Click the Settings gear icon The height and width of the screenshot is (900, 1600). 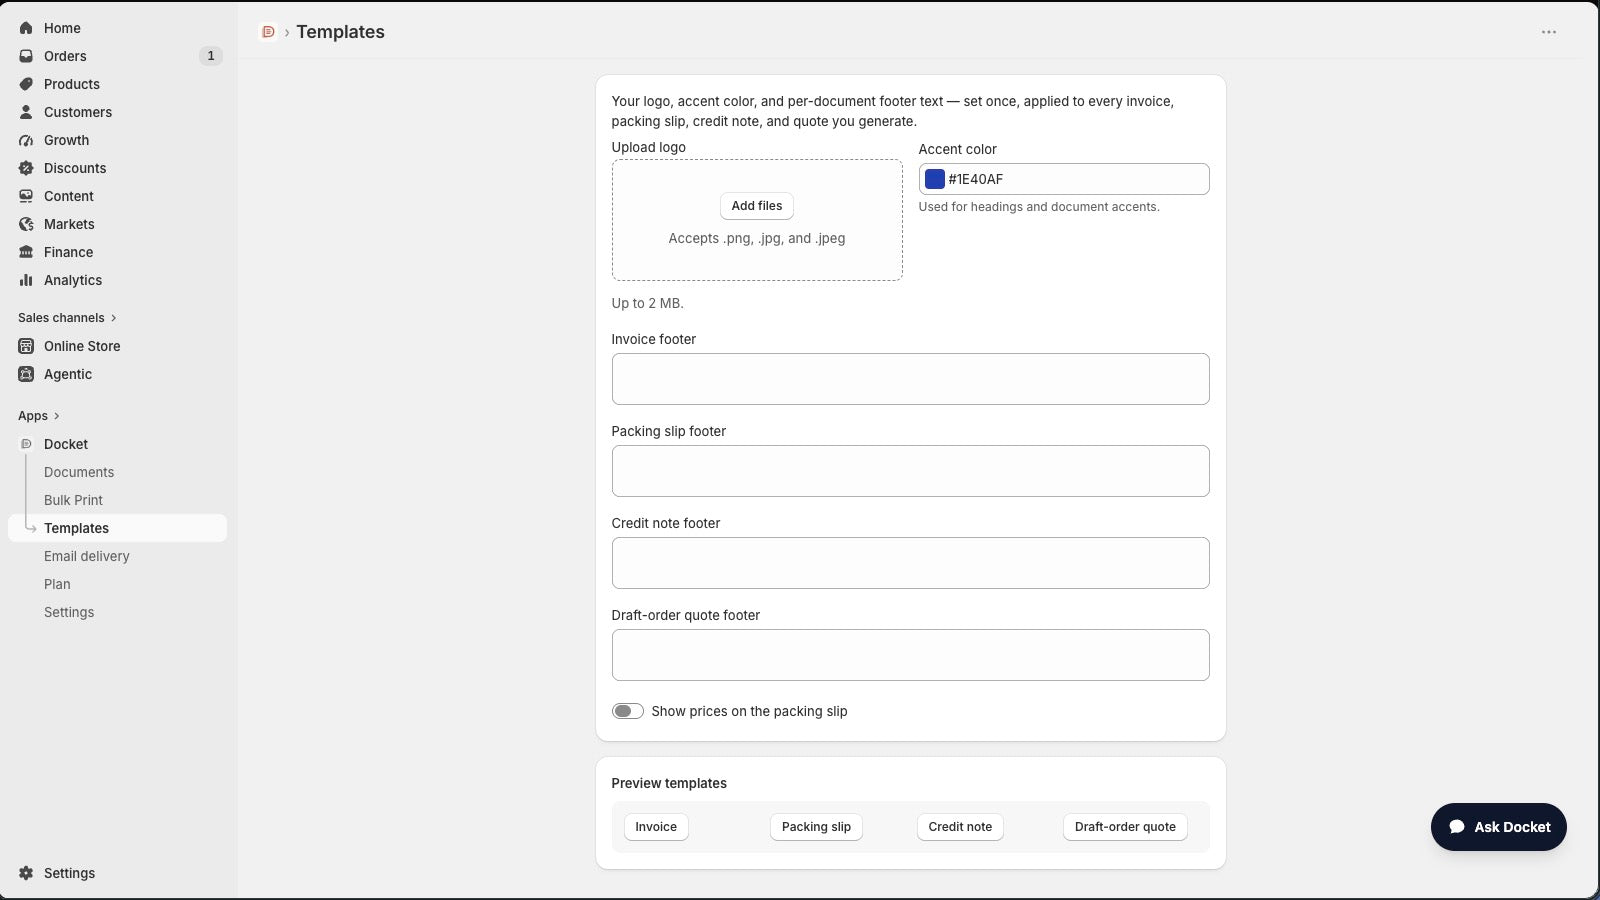click(x=26, y=873)
